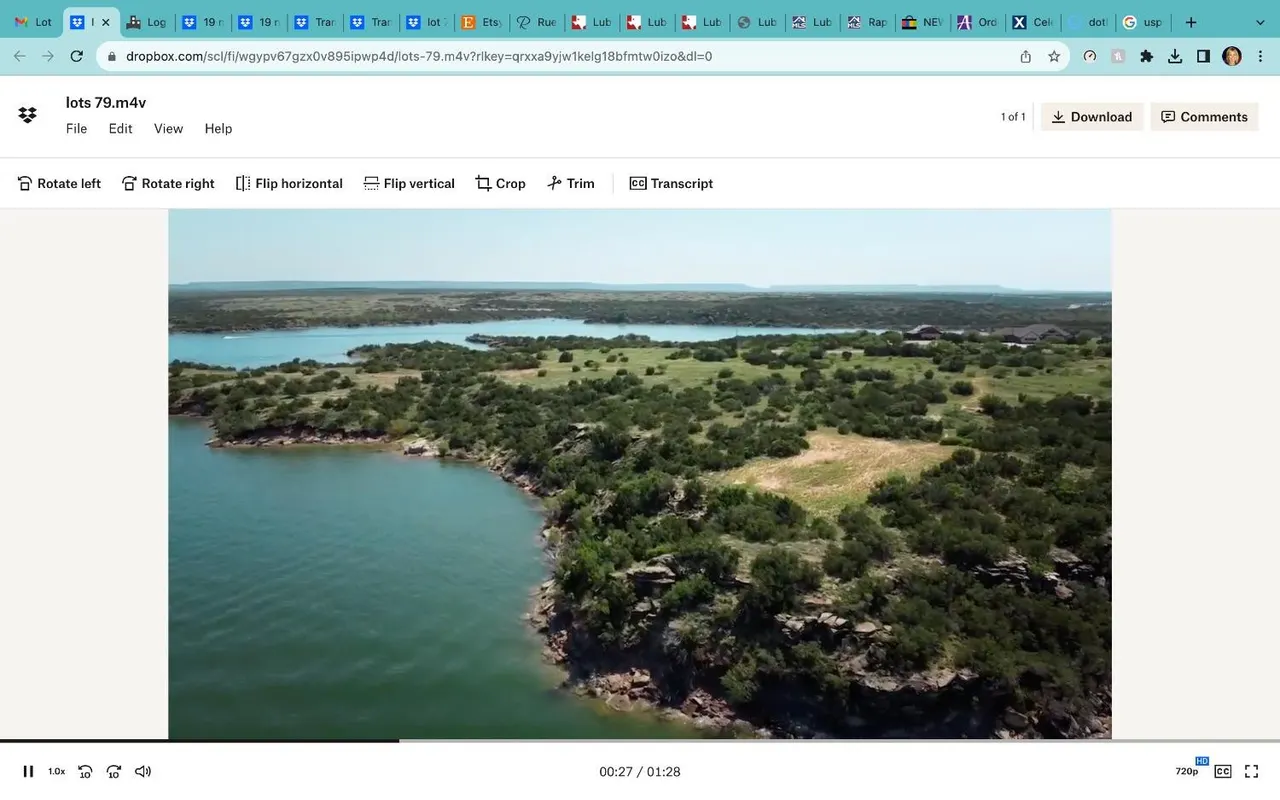The height and width of the screenshot is (800, 1280).
Task: Share this page from address bar
Action: coord(1026,56)
